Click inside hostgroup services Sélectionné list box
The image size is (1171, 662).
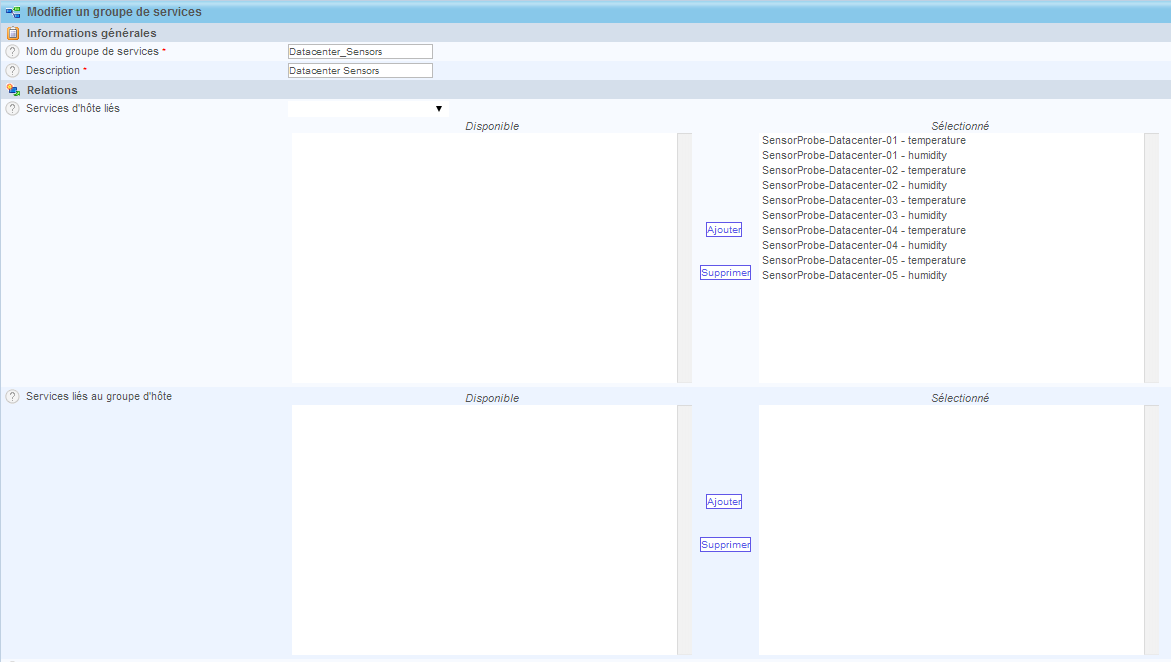951,530
